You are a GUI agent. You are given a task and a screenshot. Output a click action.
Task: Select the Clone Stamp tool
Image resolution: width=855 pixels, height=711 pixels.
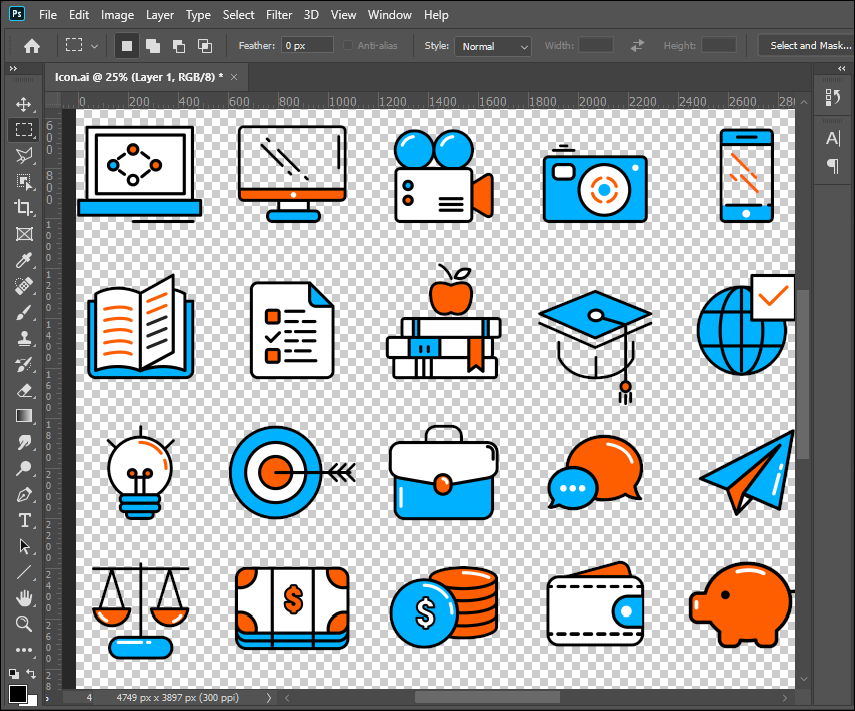tap(24, 339)
